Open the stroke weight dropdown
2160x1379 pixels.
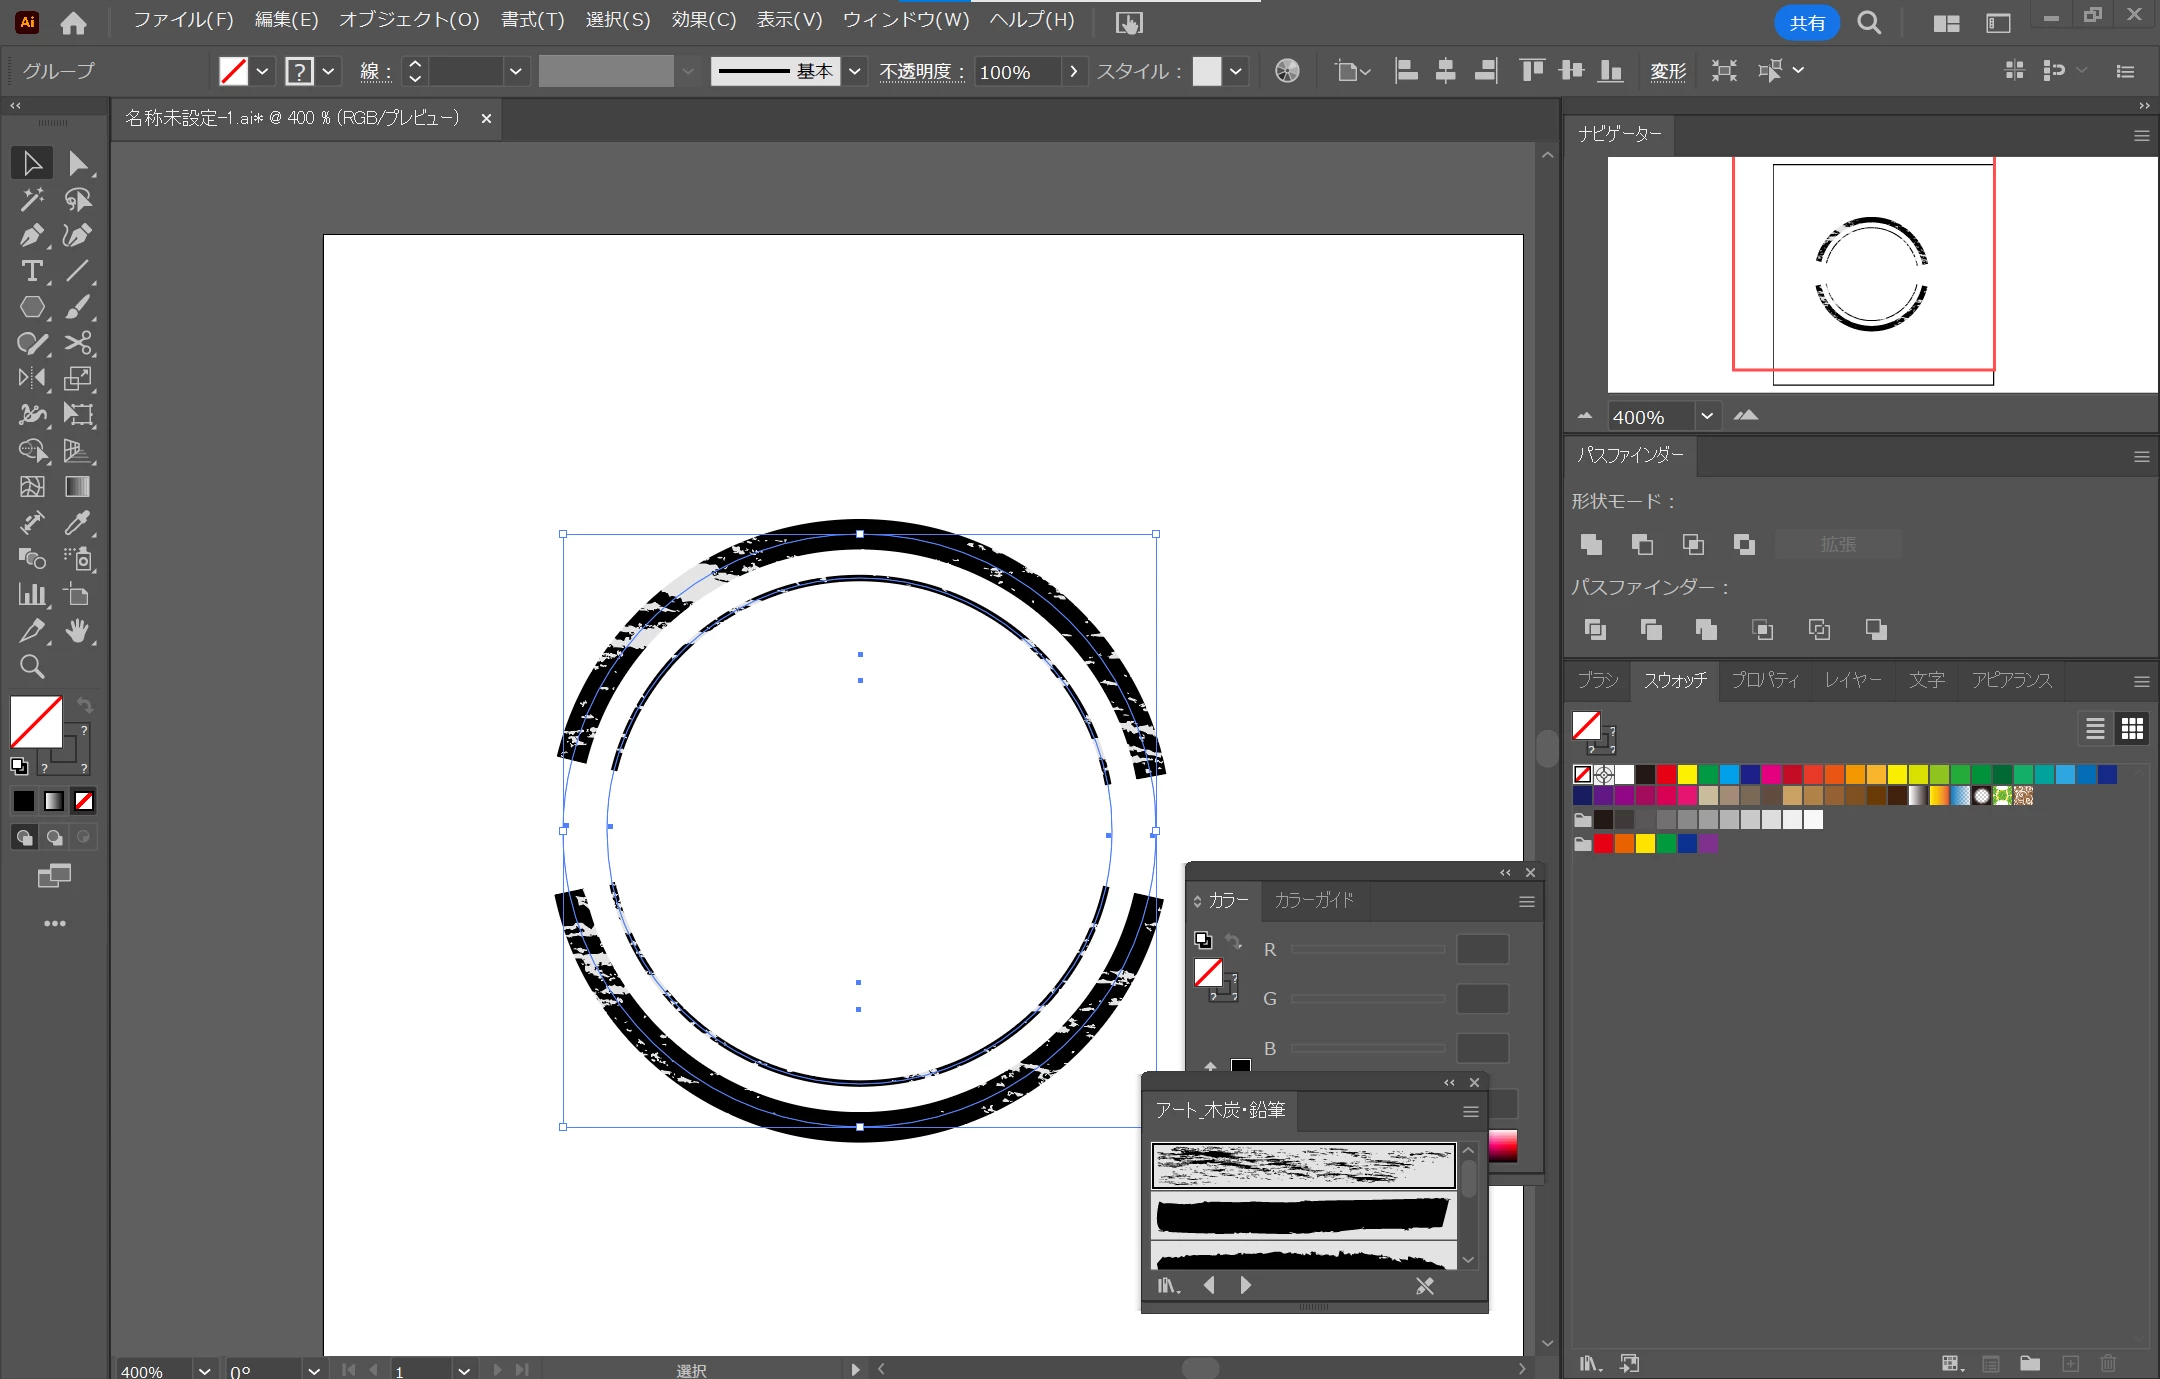pyautogui.click(x=515, y=71)
